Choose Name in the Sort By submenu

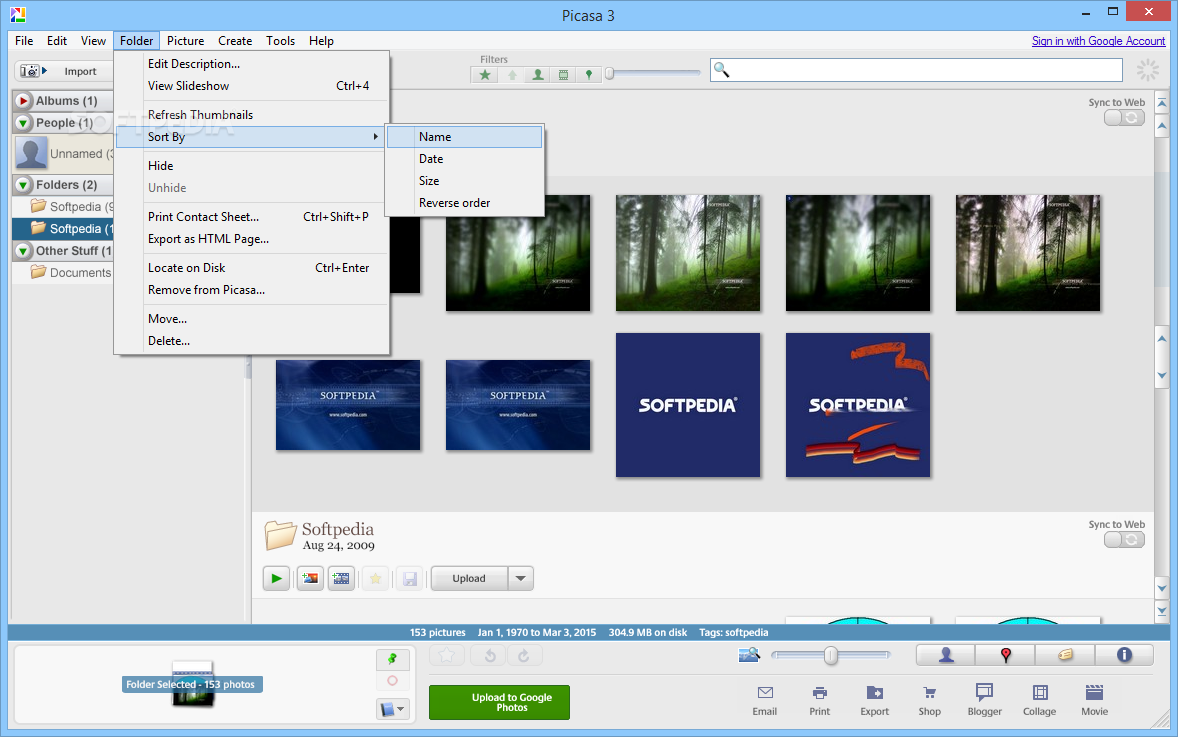pos(464,137)
